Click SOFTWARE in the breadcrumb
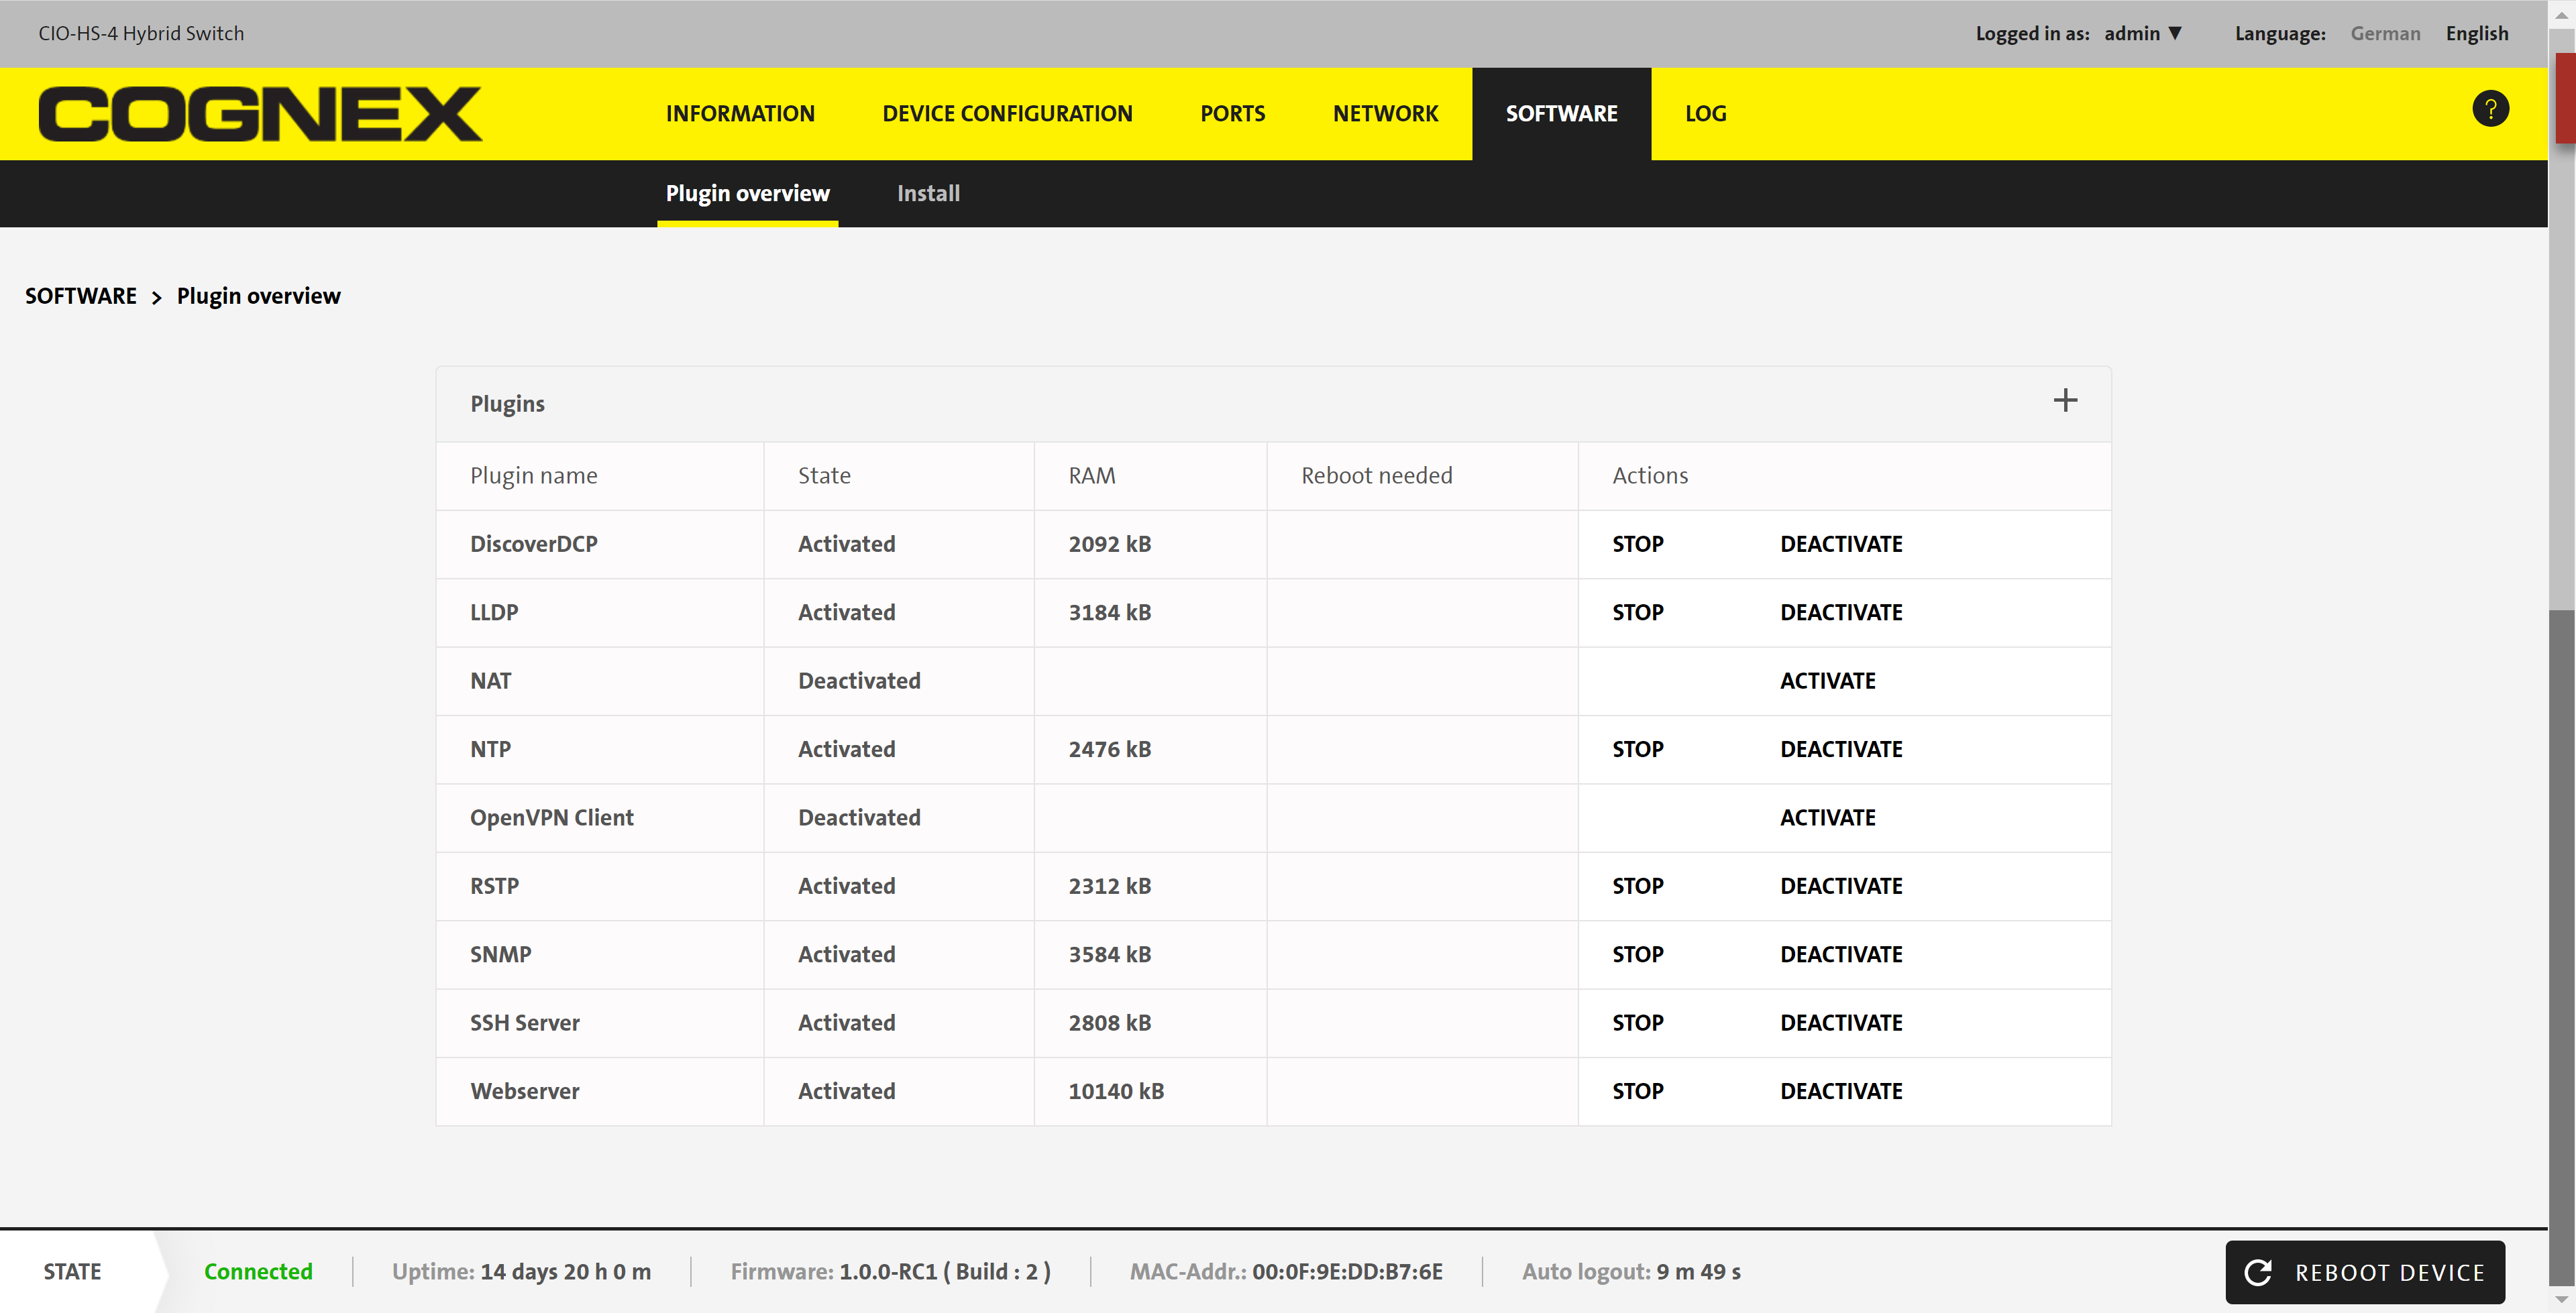This screenshot has height=1313, width=2576. point(81,296)
